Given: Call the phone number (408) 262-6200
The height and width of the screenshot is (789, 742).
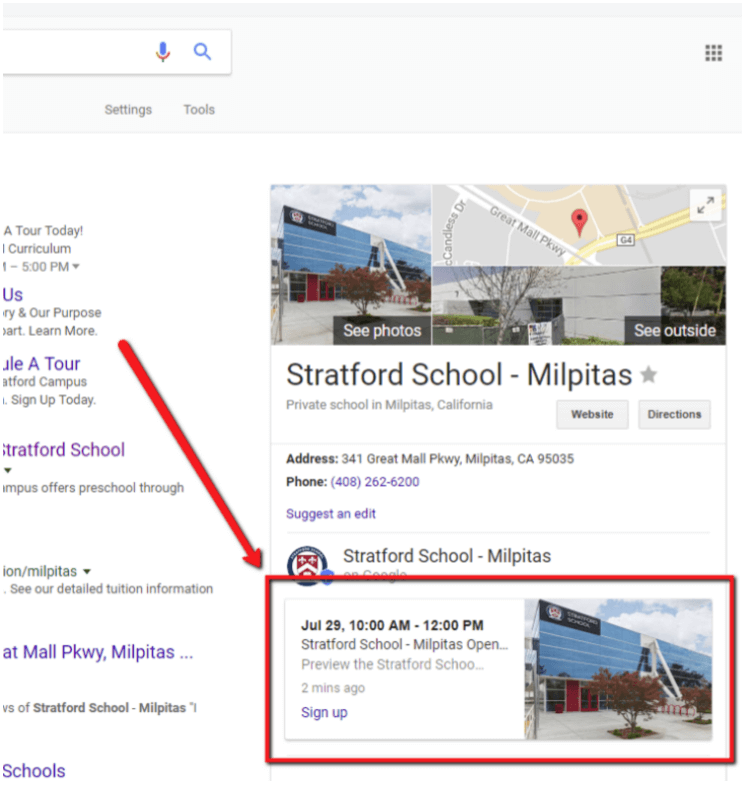Looking at the screenshot, I should [375, 482].
